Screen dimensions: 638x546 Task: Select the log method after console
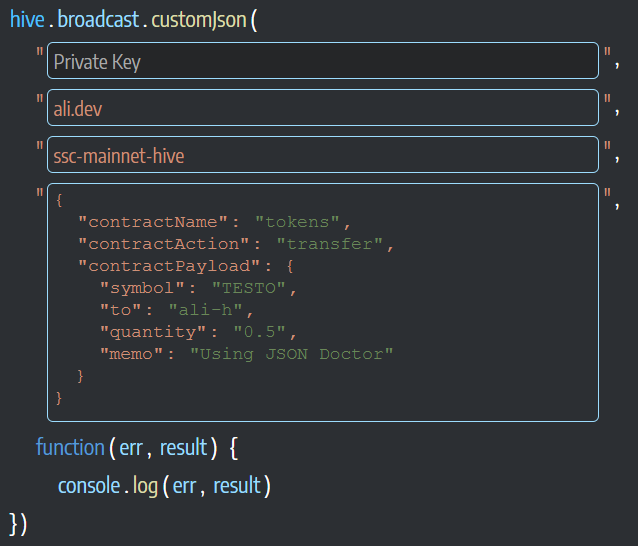(x=145, y=486)
